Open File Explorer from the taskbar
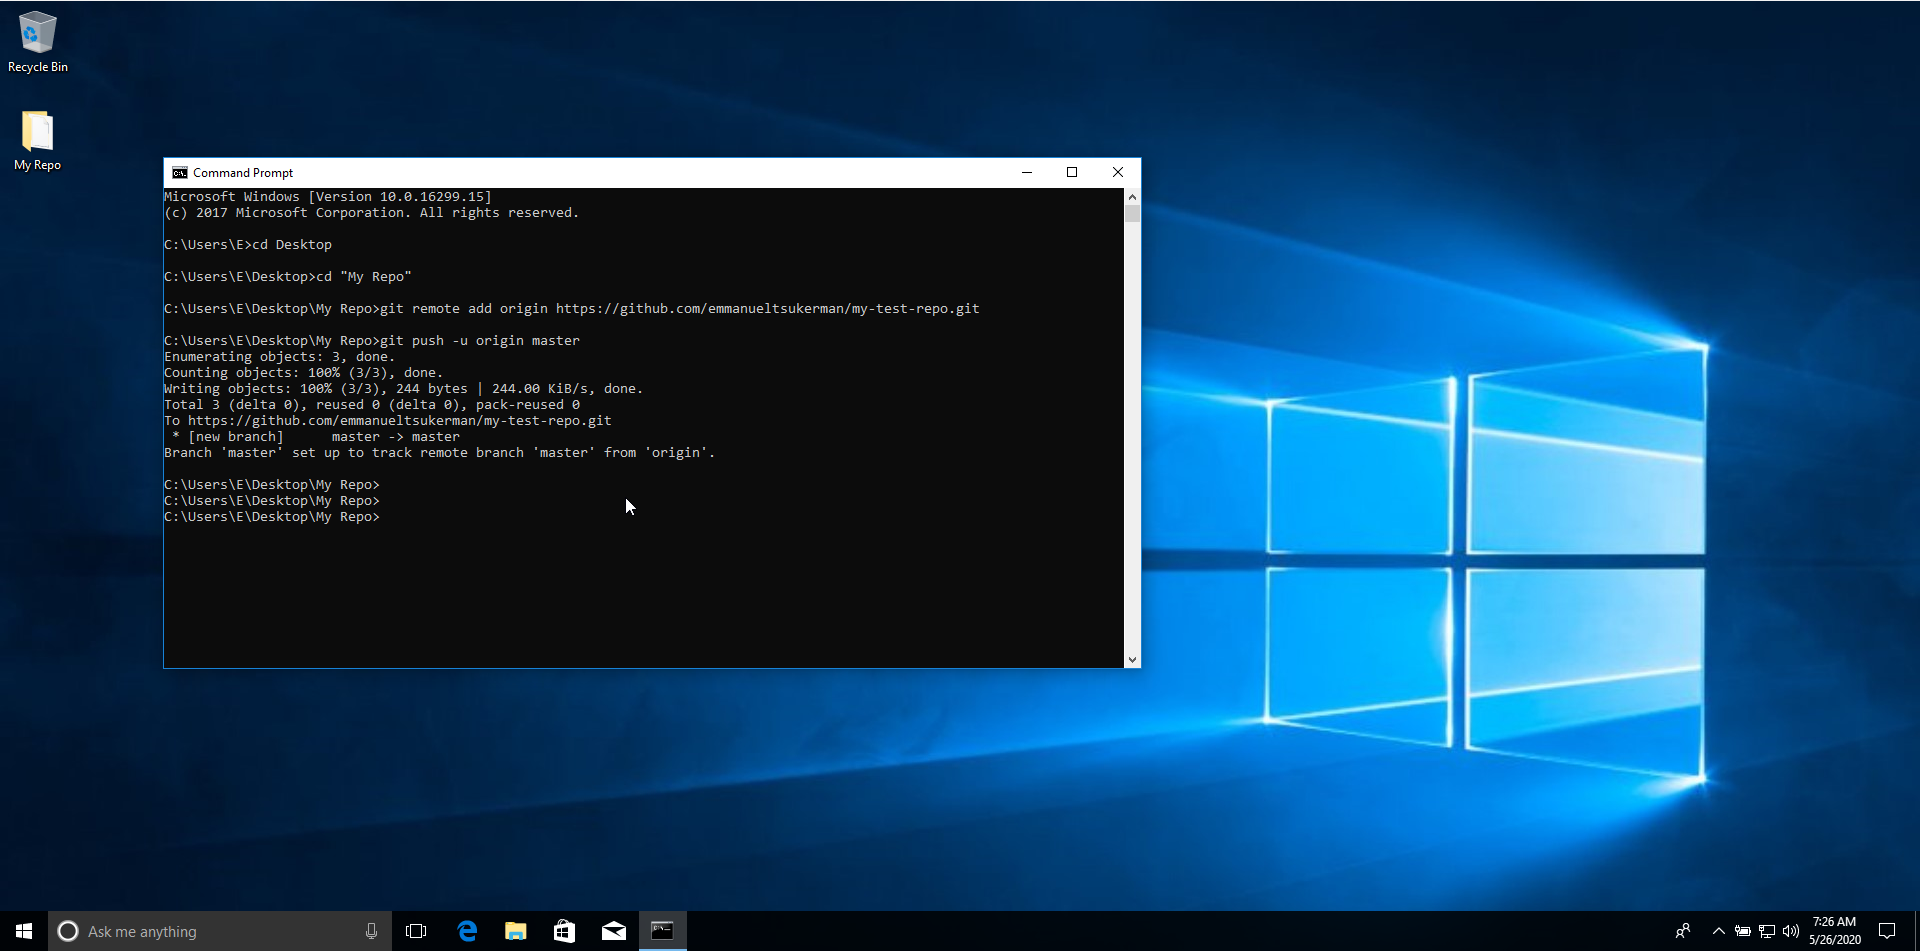This screenshot has width=1920, height=951. 515,931
